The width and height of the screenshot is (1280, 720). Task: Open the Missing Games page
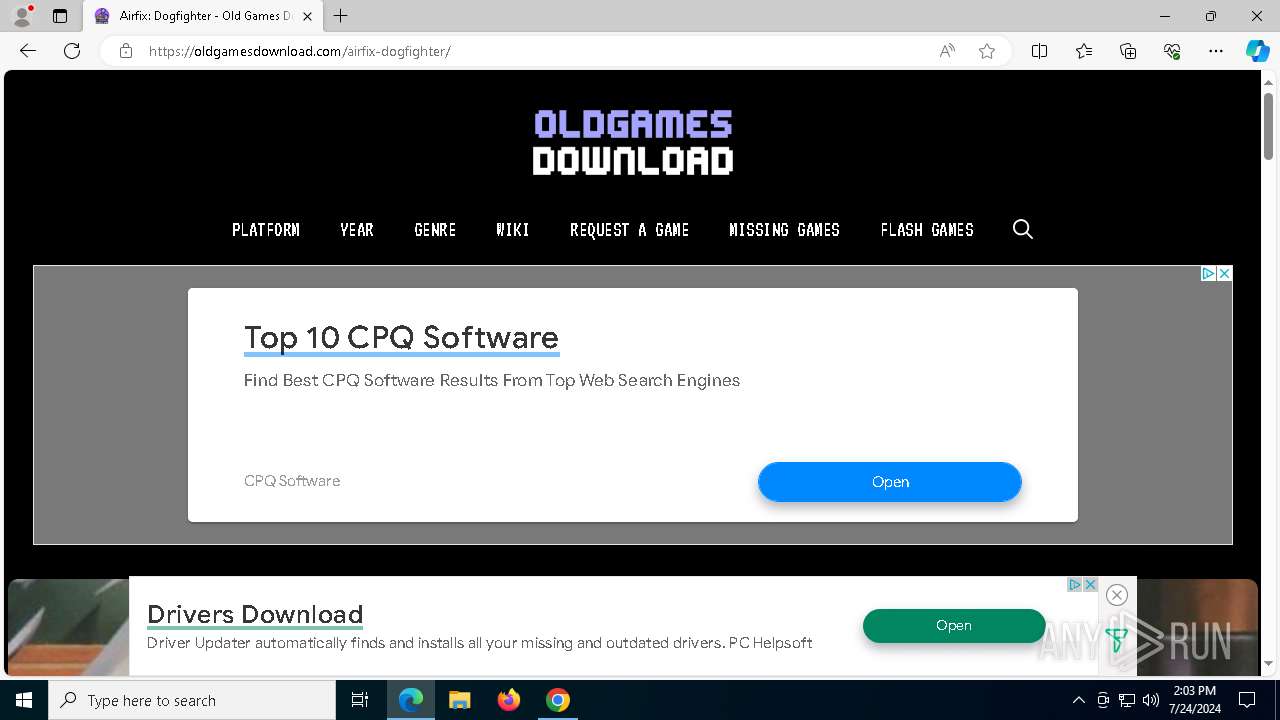785,230
